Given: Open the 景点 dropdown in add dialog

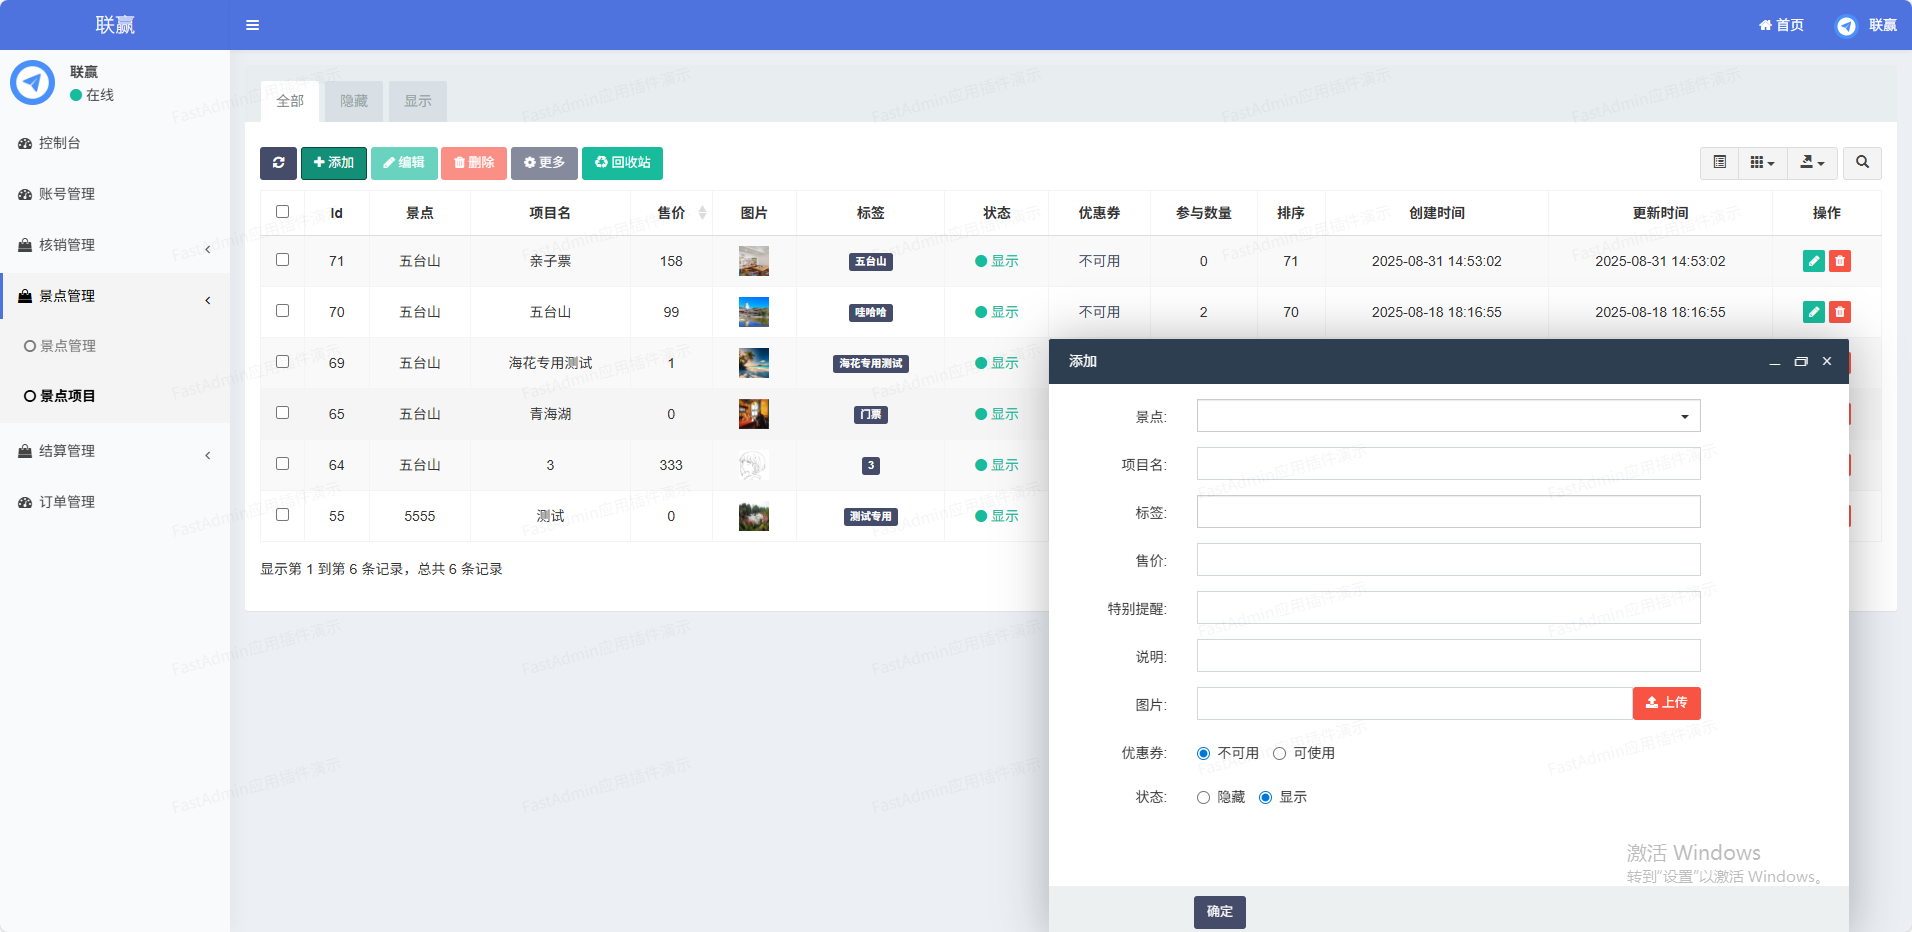Looking at the screenshot, I should click(x=1448, y=416).
